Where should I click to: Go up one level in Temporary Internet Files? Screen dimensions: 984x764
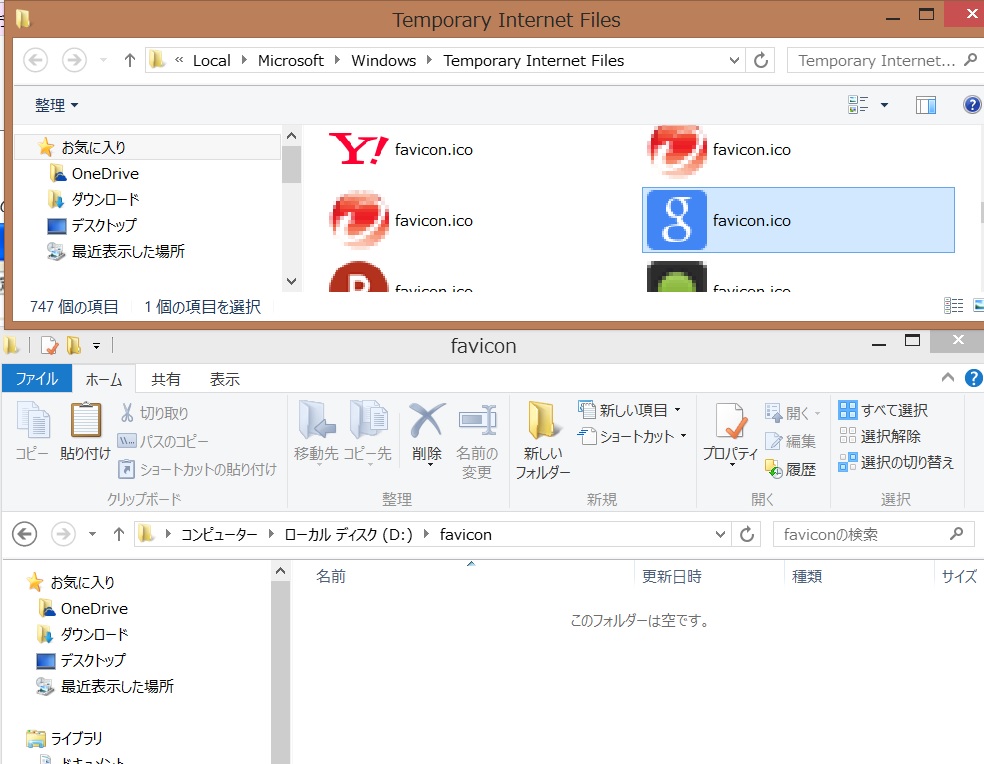pyautogui.click(x=130, y=60)
